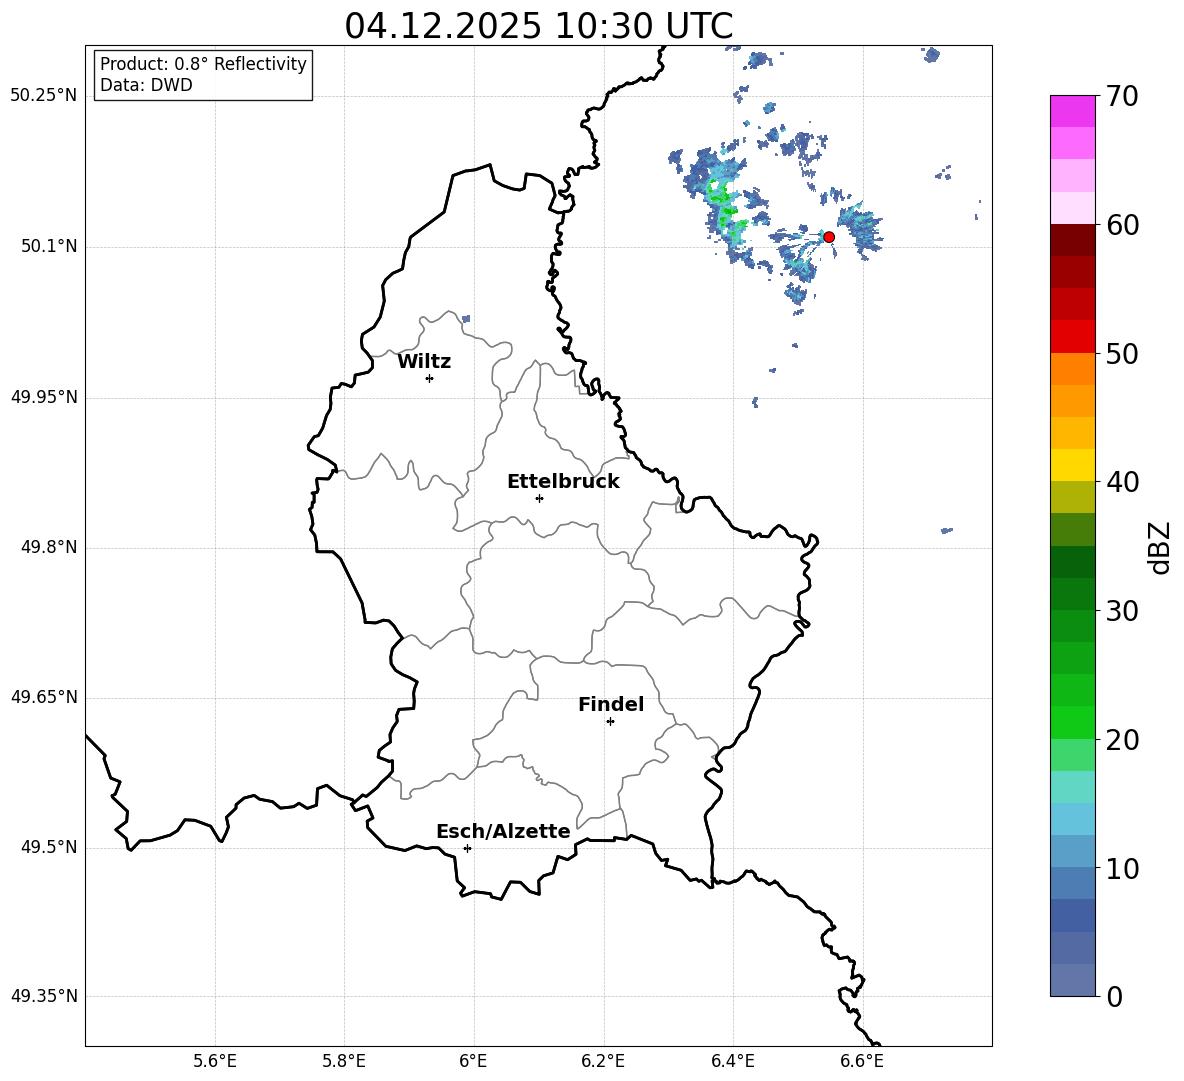
Task: Click the red radar site marker
Action: tap(828, 237)
